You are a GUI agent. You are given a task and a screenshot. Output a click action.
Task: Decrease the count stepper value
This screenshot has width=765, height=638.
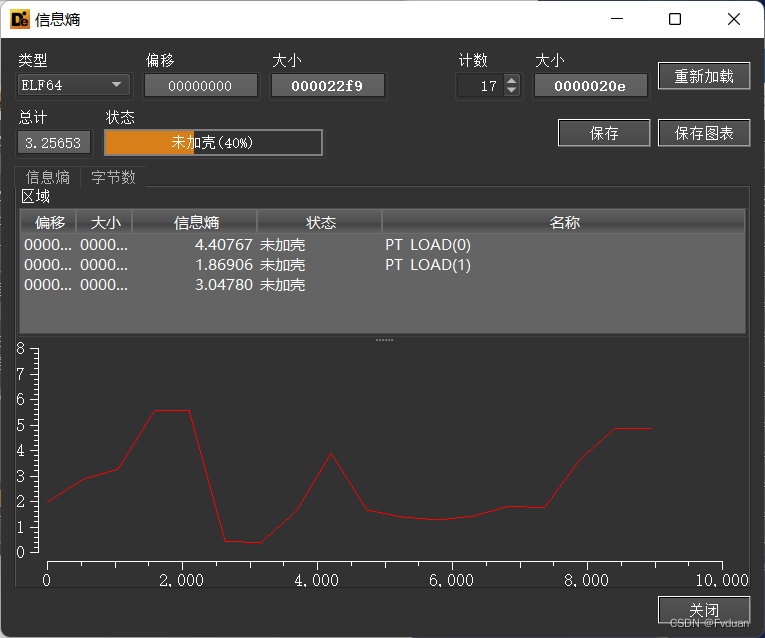click(x=511, y=91)
